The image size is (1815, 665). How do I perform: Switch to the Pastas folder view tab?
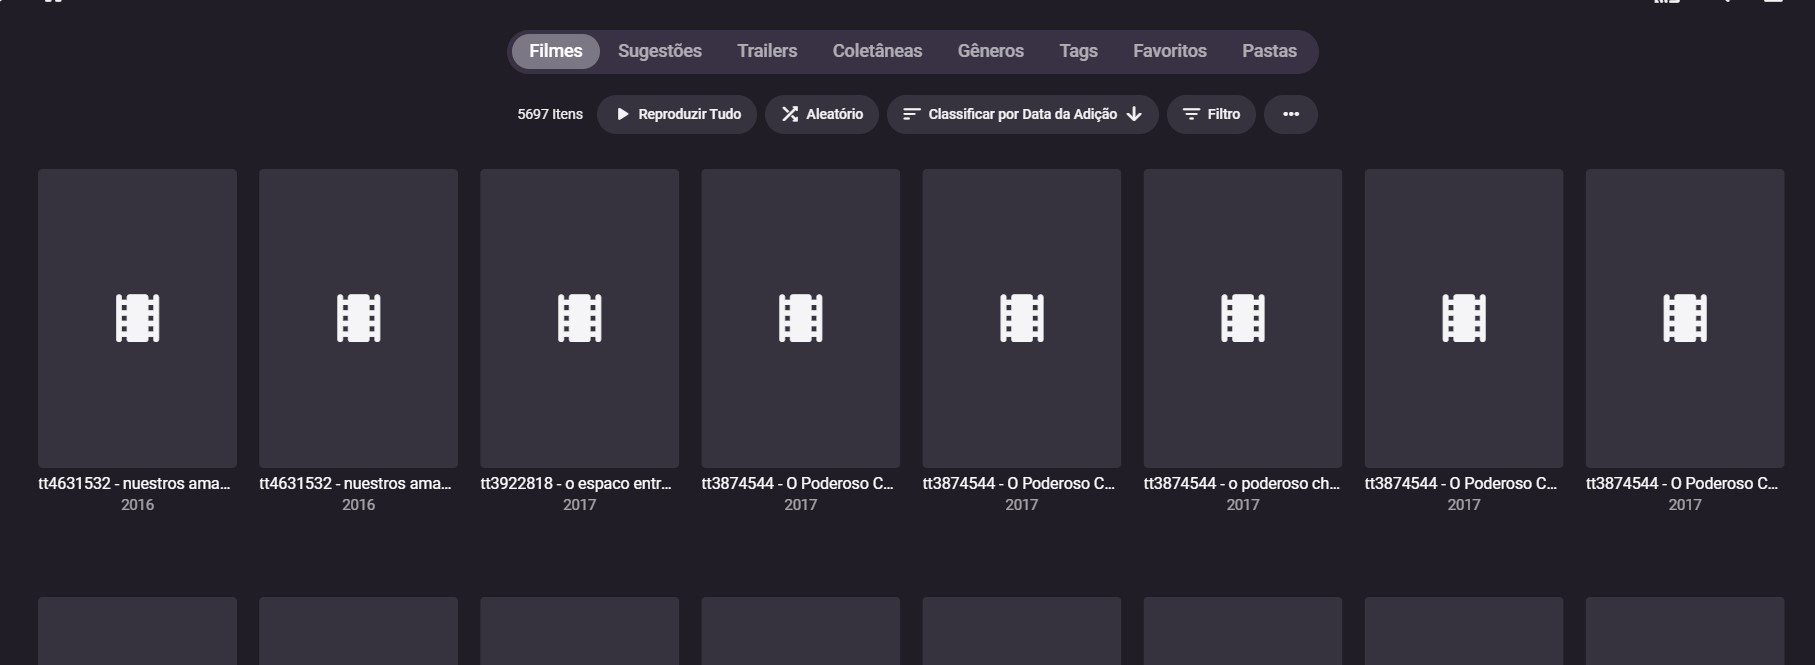(x=1269, y=51)
